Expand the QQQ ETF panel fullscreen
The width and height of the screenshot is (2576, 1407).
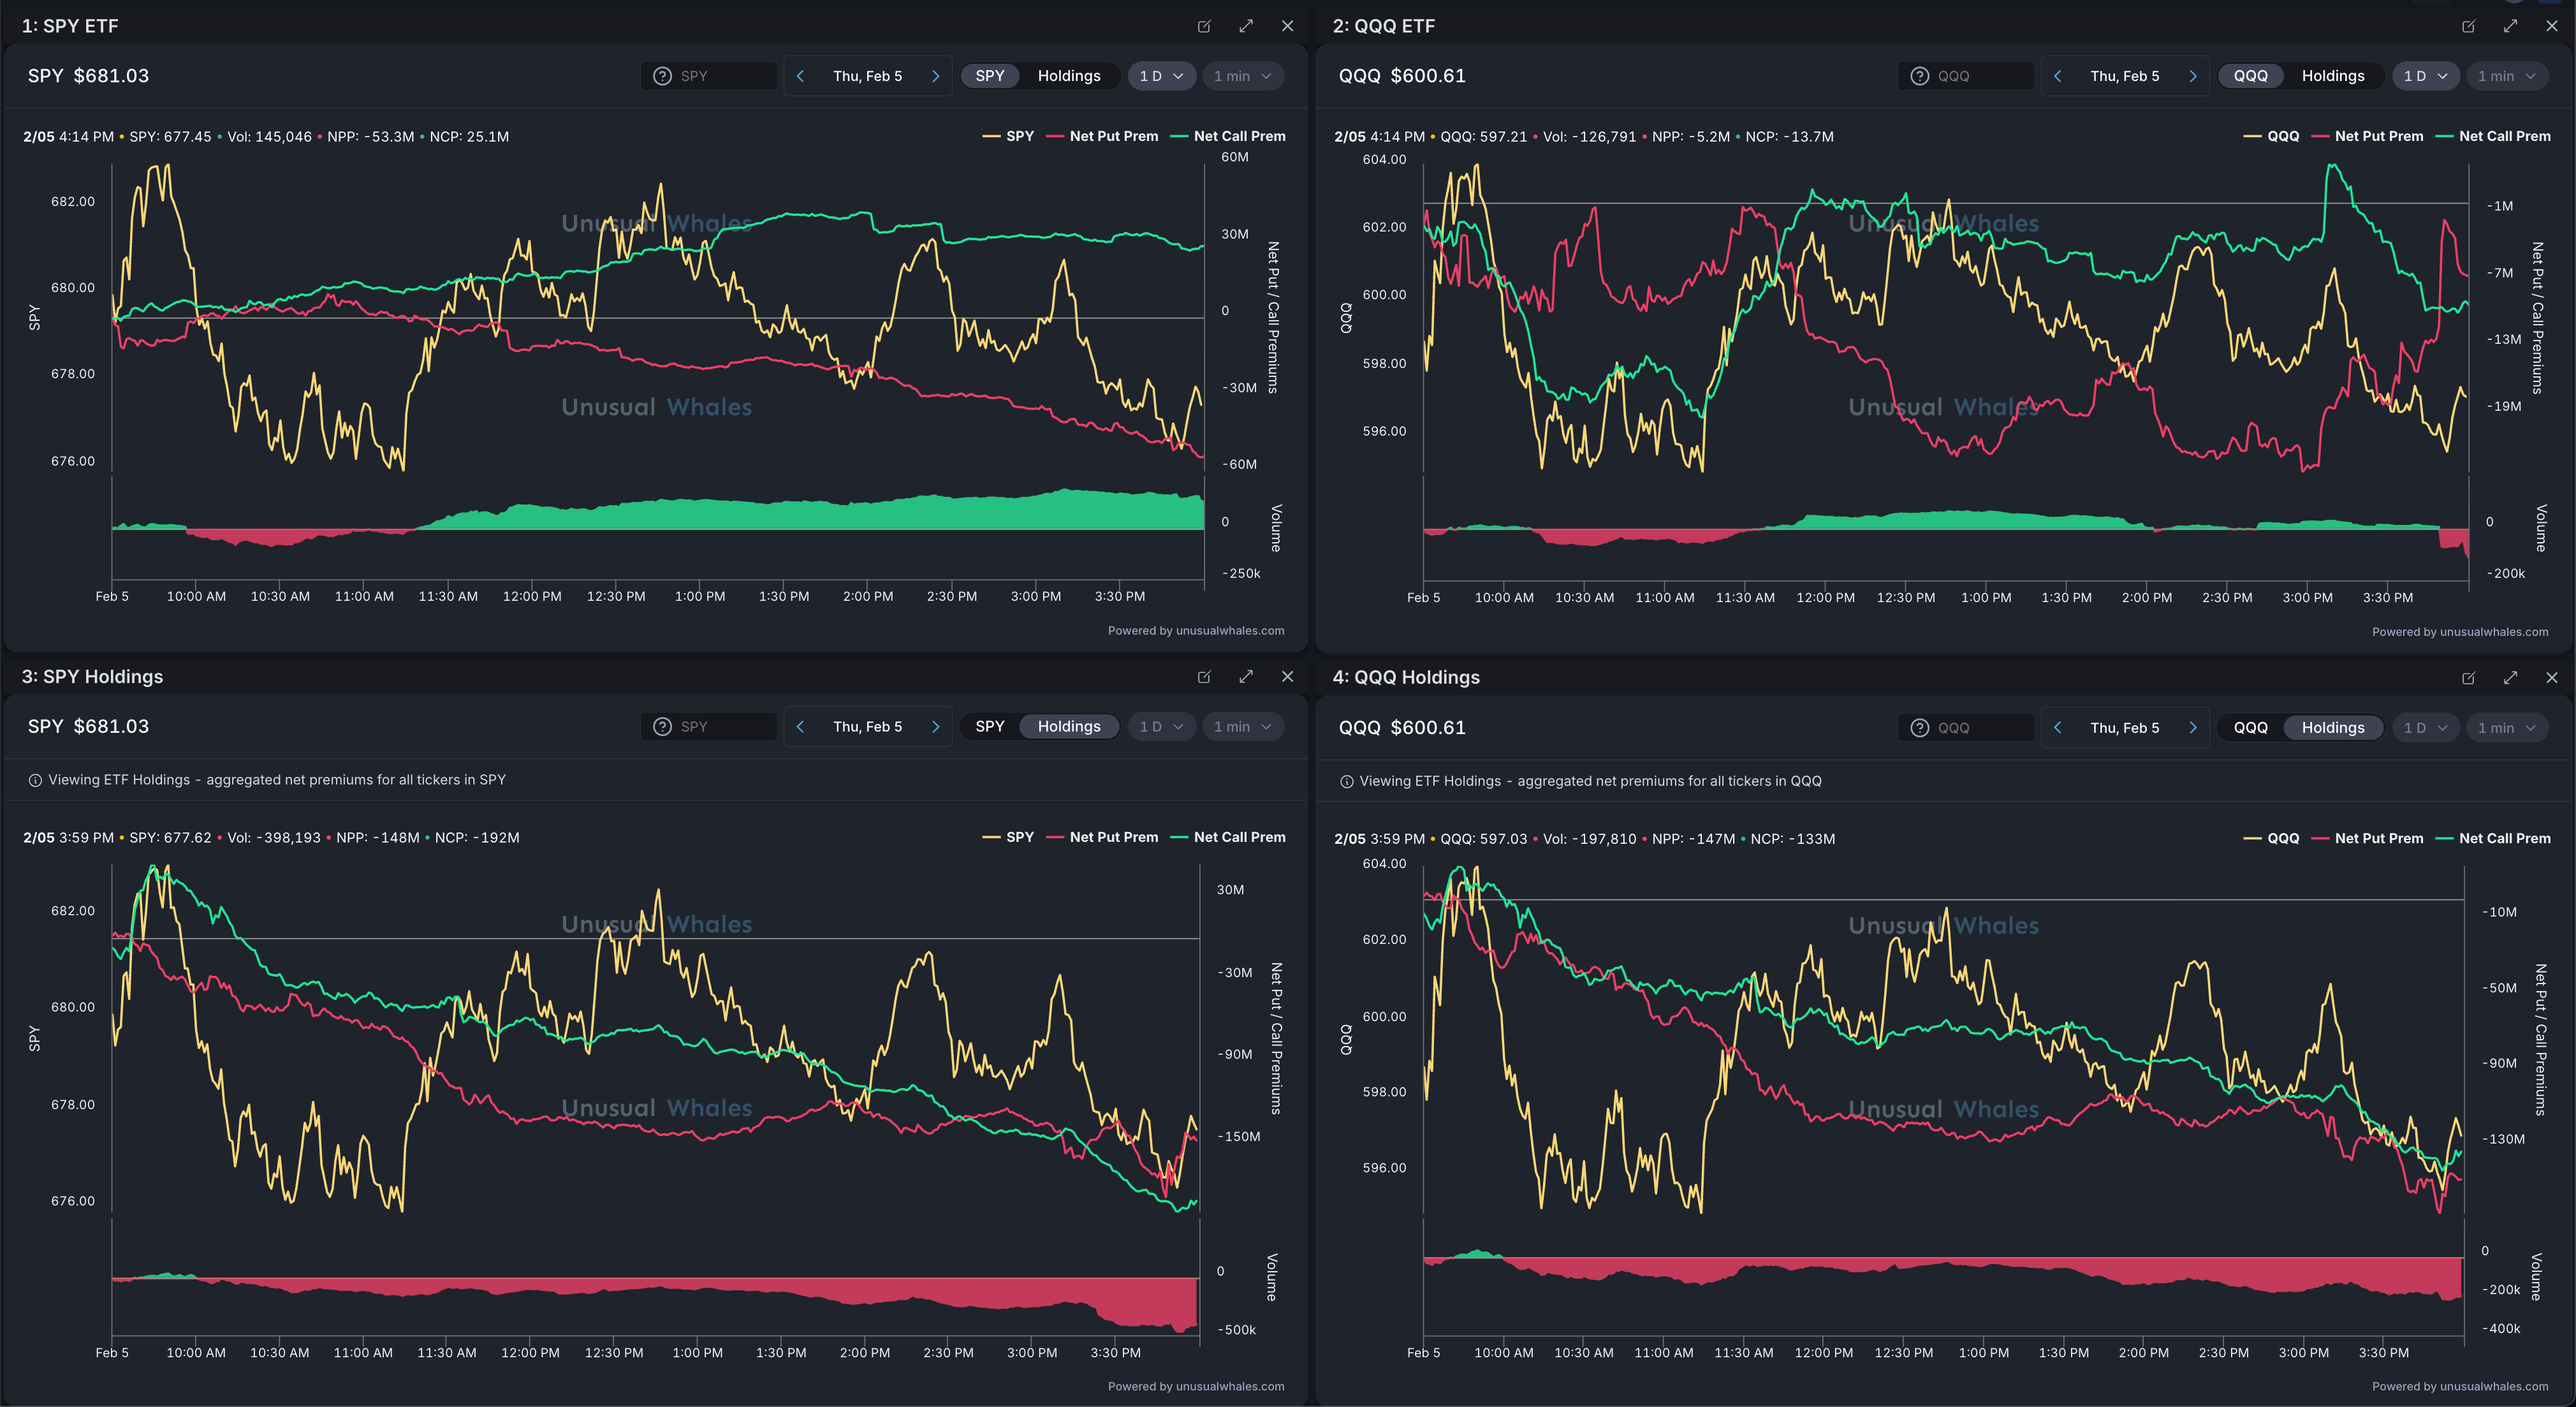coord(2510,26)
